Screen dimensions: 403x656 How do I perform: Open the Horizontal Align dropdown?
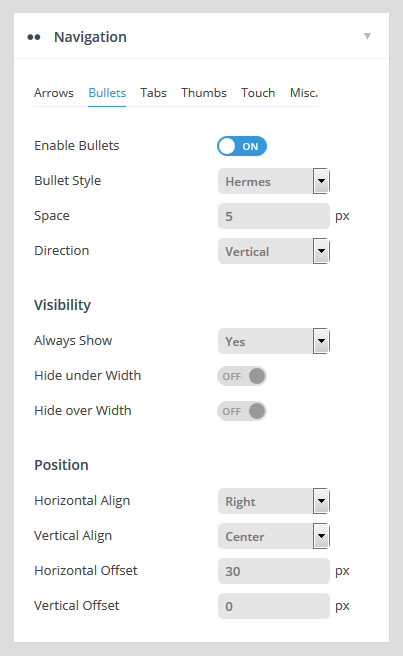pos(274,501)
